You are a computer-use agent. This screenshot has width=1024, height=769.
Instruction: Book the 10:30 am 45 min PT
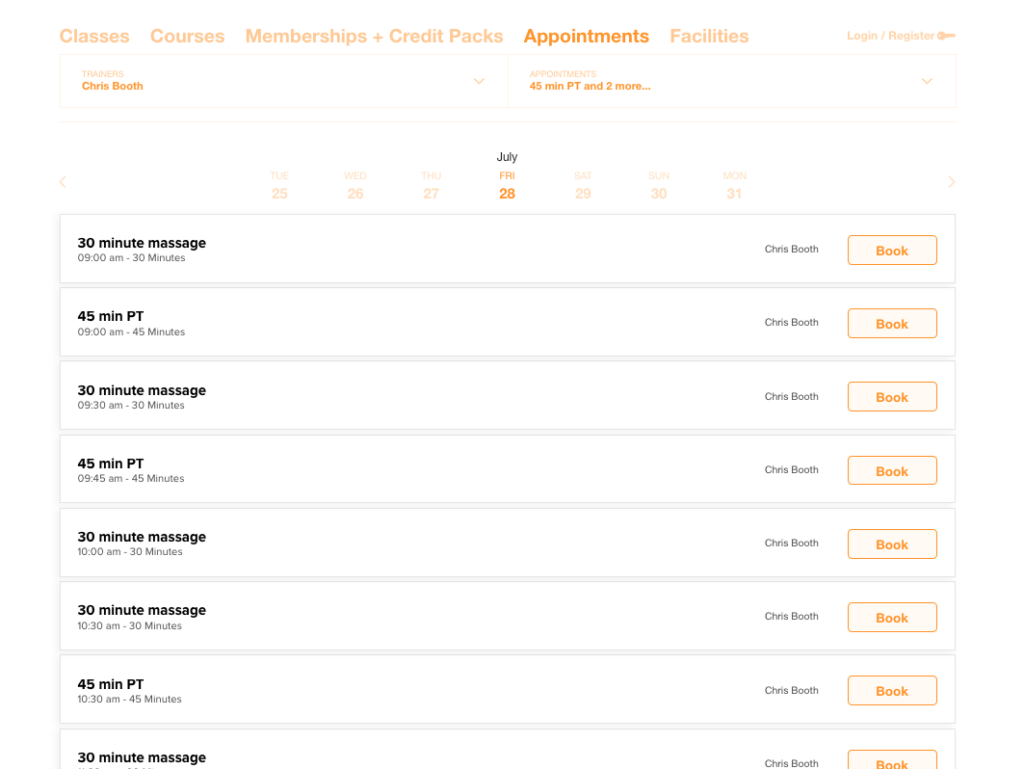[891, 691]
